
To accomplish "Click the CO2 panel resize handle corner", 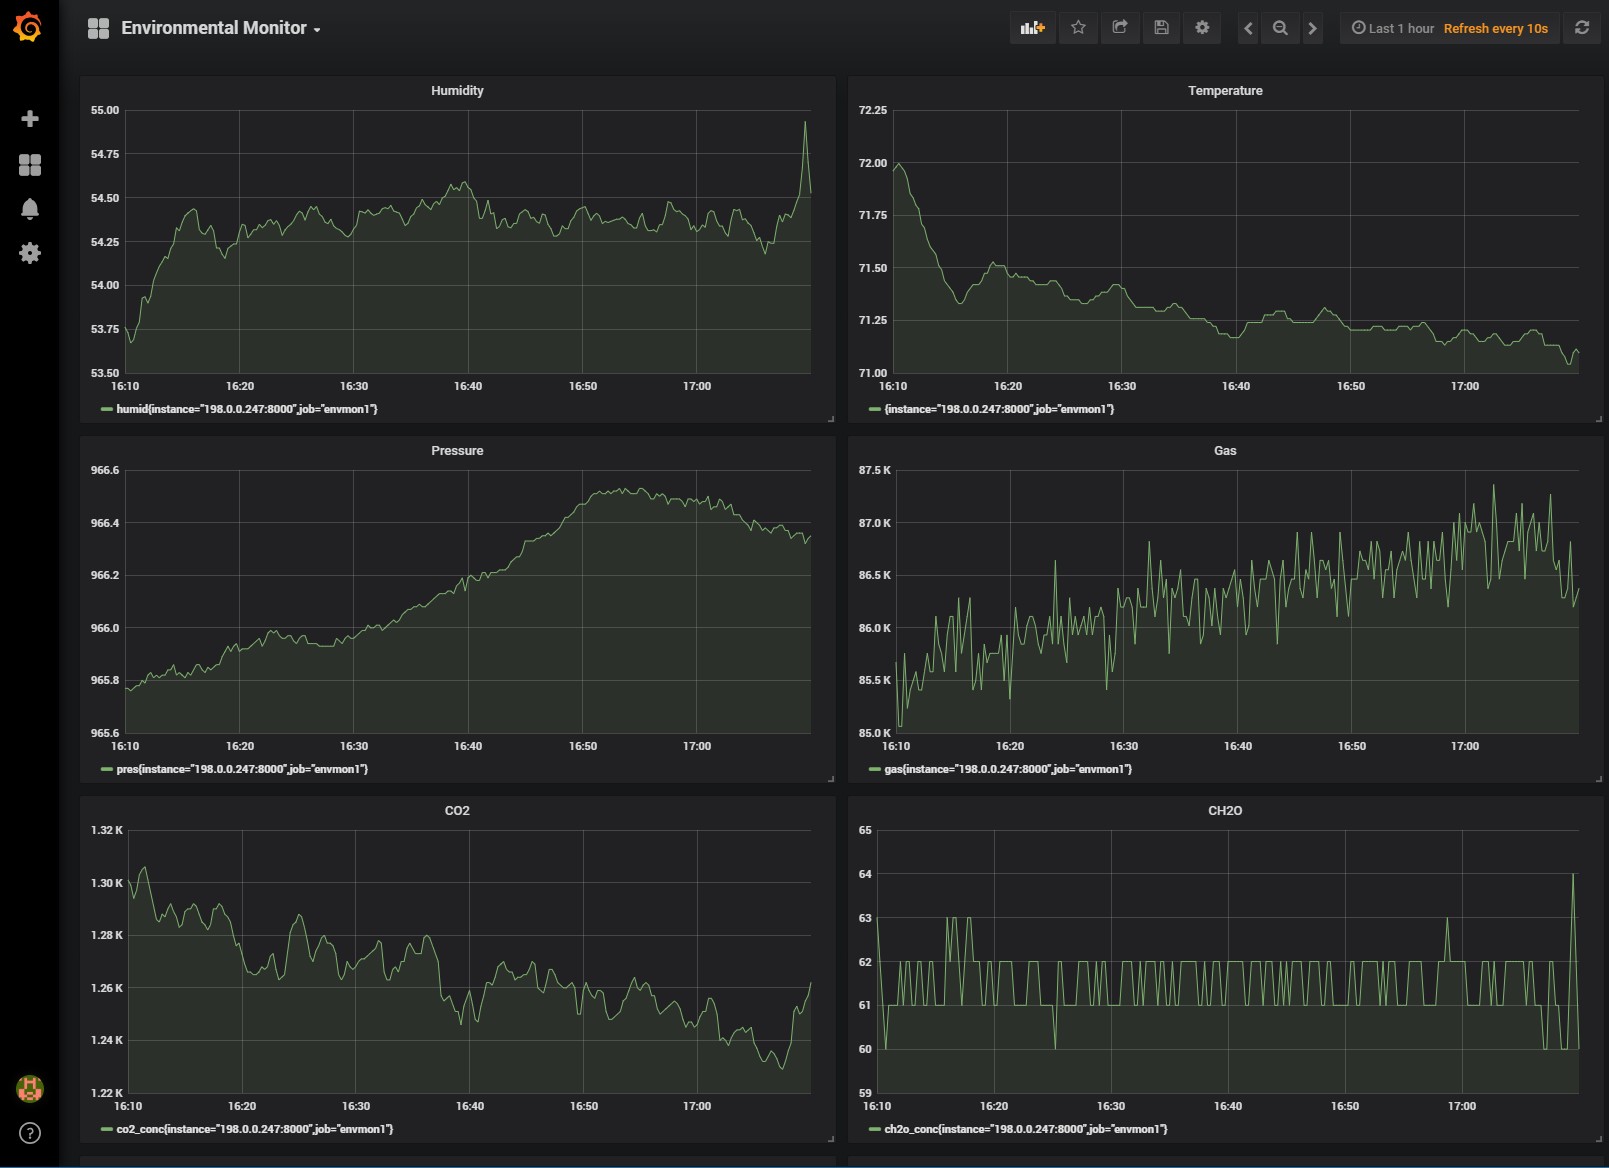I will click(x=830, y=1138).
